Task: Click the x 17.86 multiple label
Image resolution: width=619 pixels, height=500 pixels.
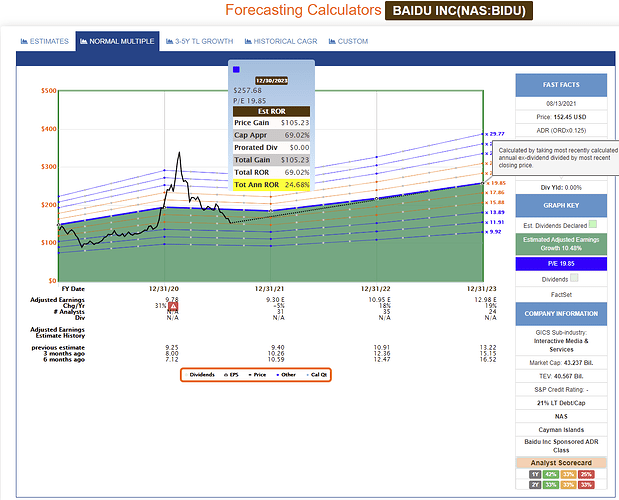Action: click(x=495, y=193)
